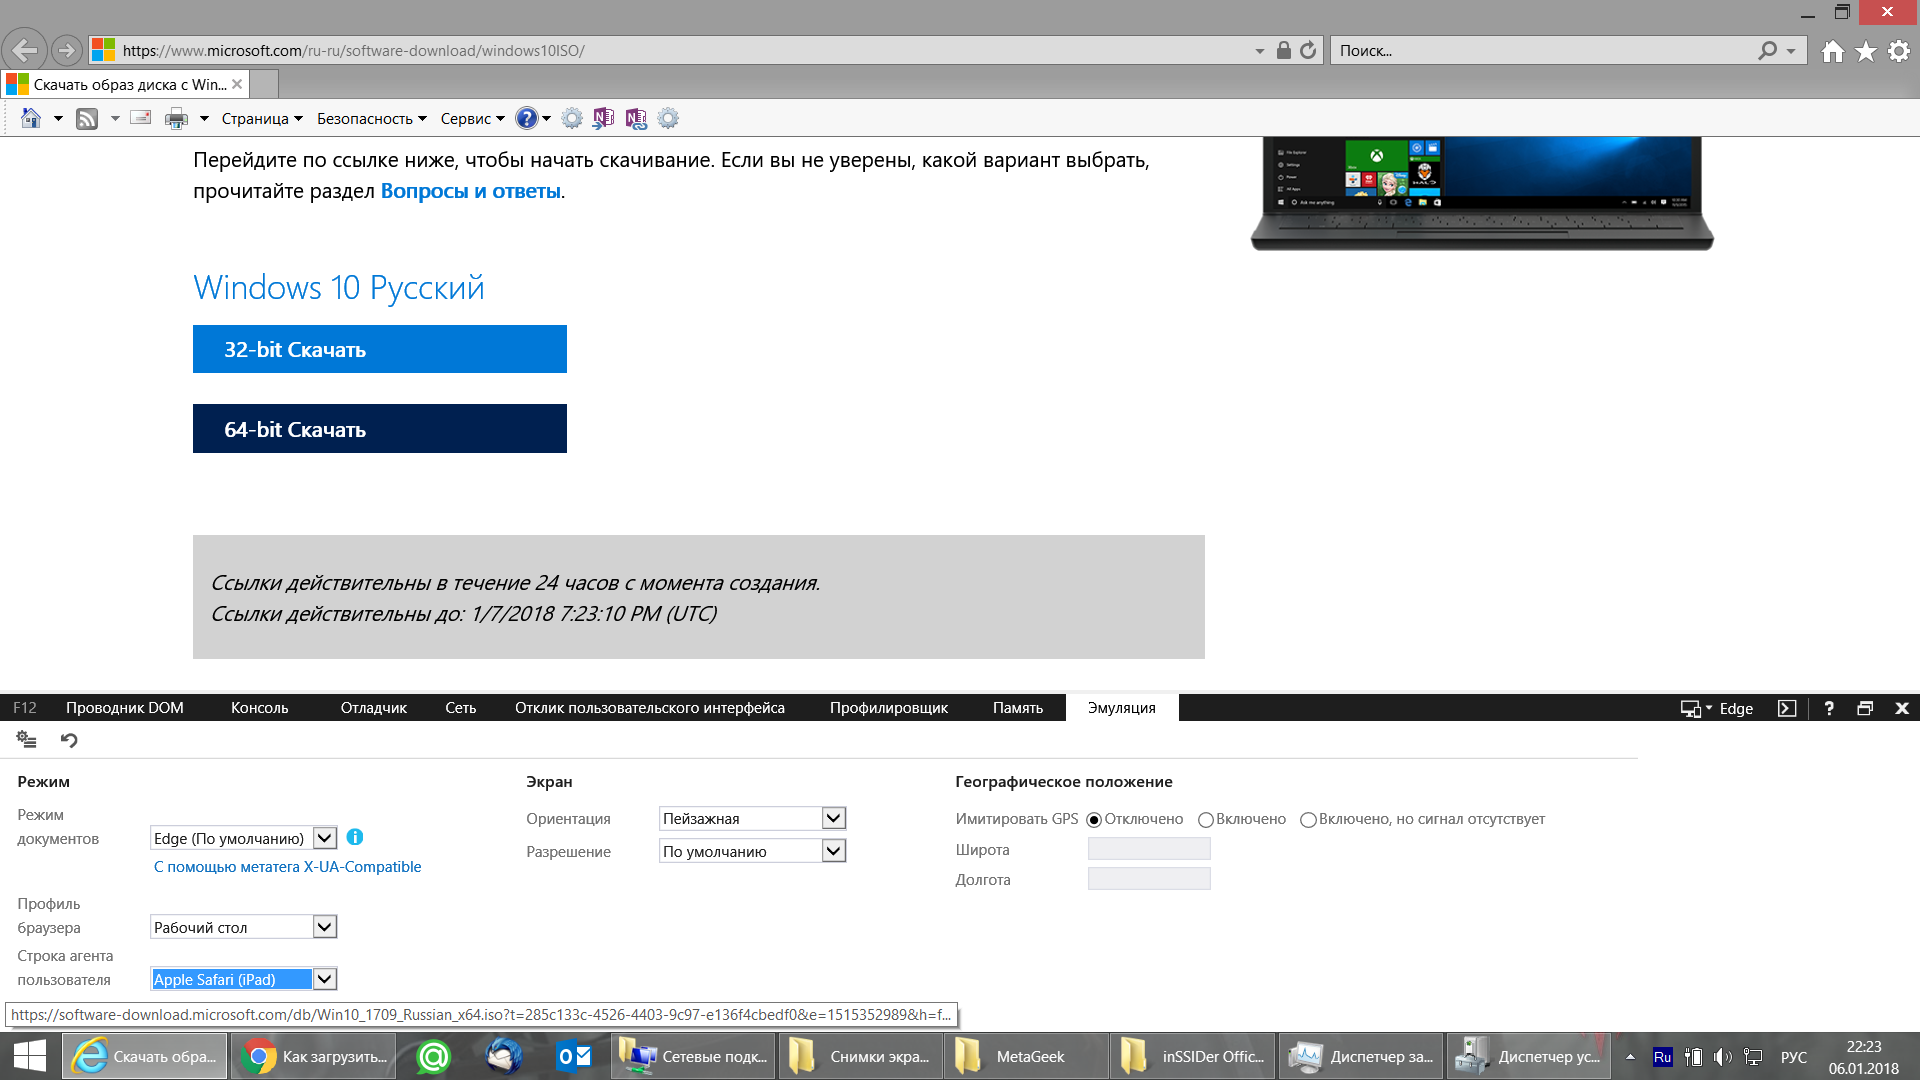Click the document mode info icon
Screen dimensions: 1920x1080
pos(355,838)
